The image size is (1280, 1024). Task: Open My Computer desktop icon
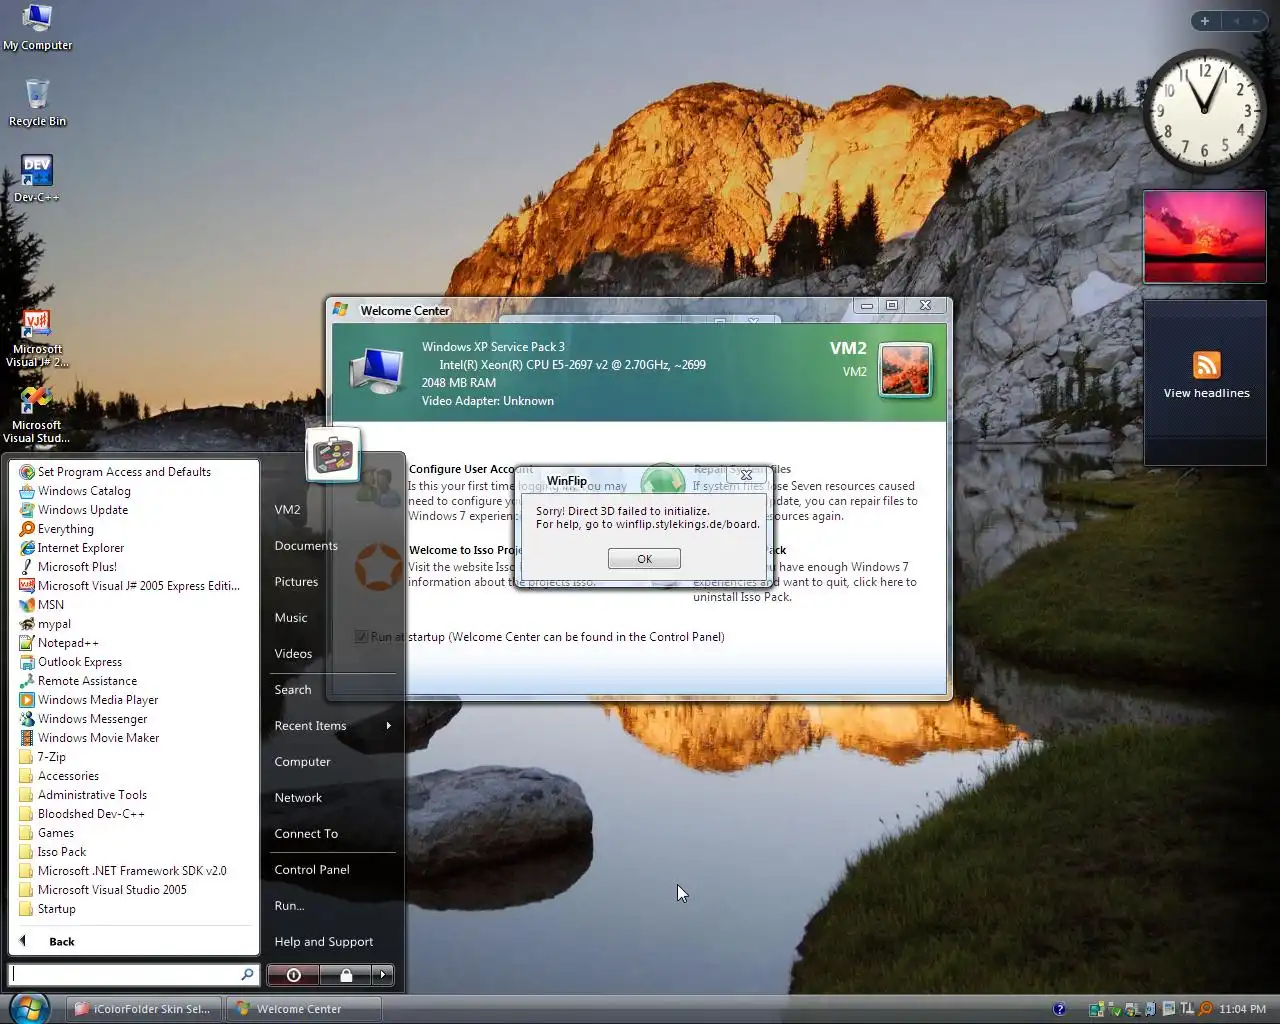(37, 27)
